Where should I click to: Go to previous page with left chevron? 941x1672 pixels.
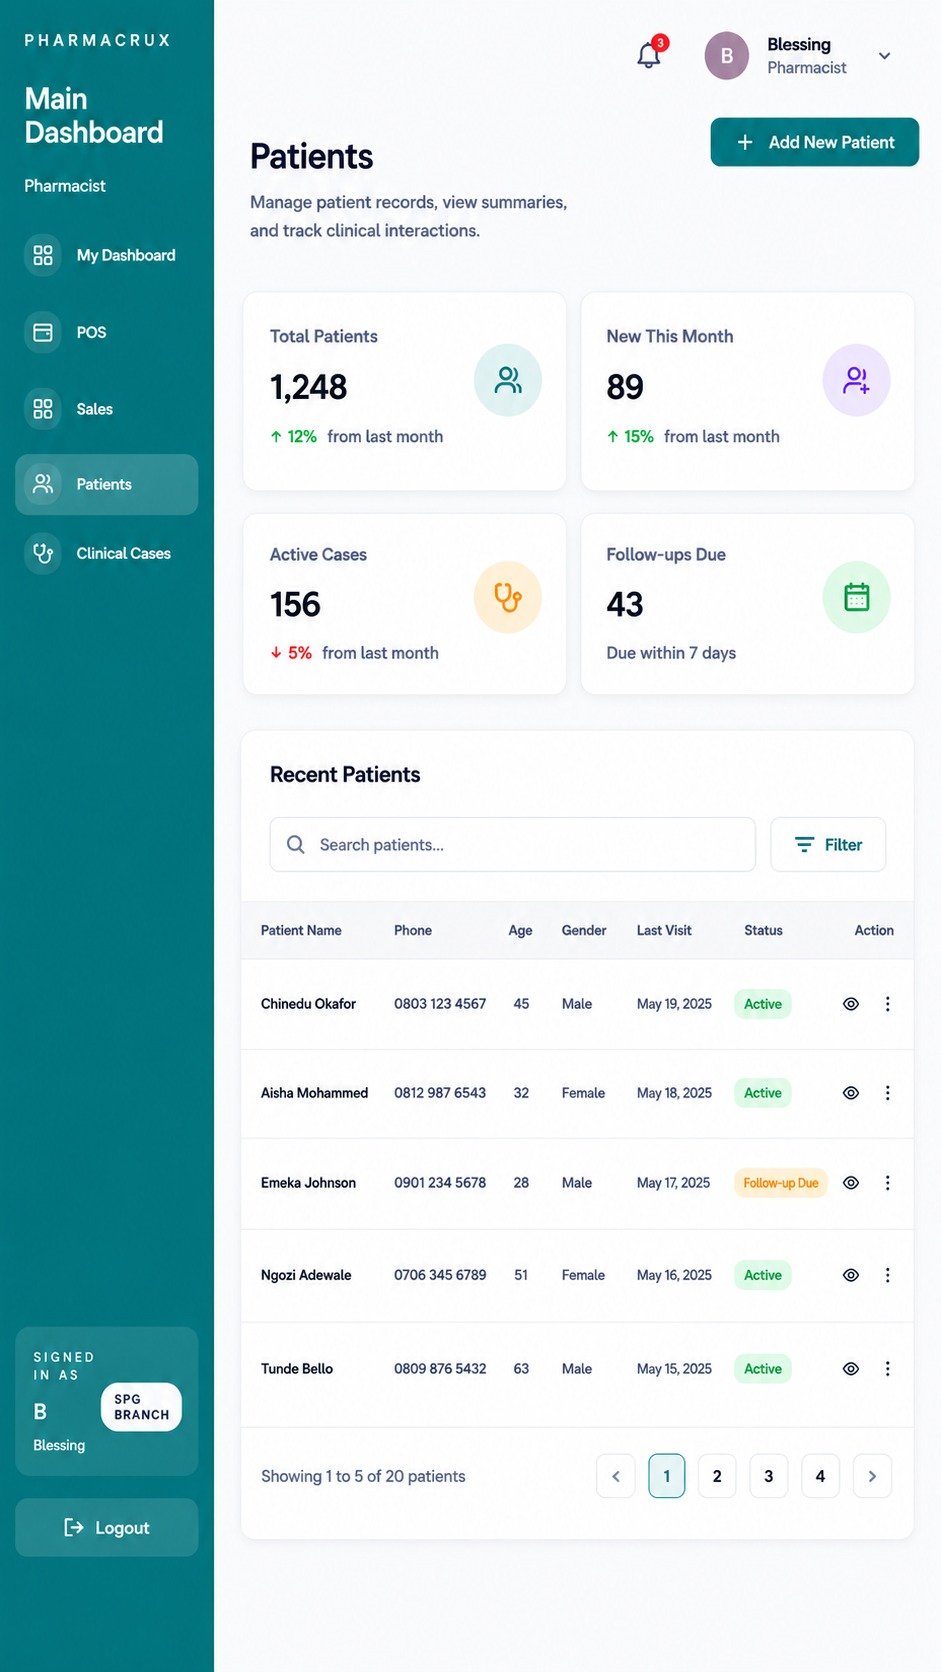(616, 1476)
